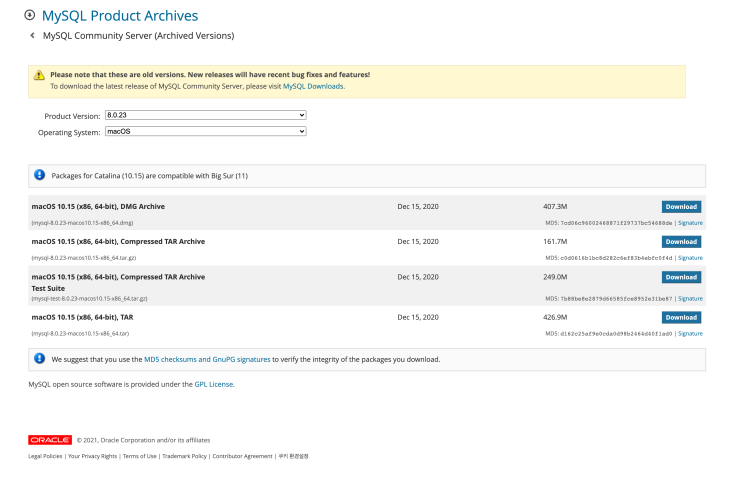Click the download circle icon beside MySQL Product Archives
The height and width of the screenshot is (485, 743).
(29, 15)
